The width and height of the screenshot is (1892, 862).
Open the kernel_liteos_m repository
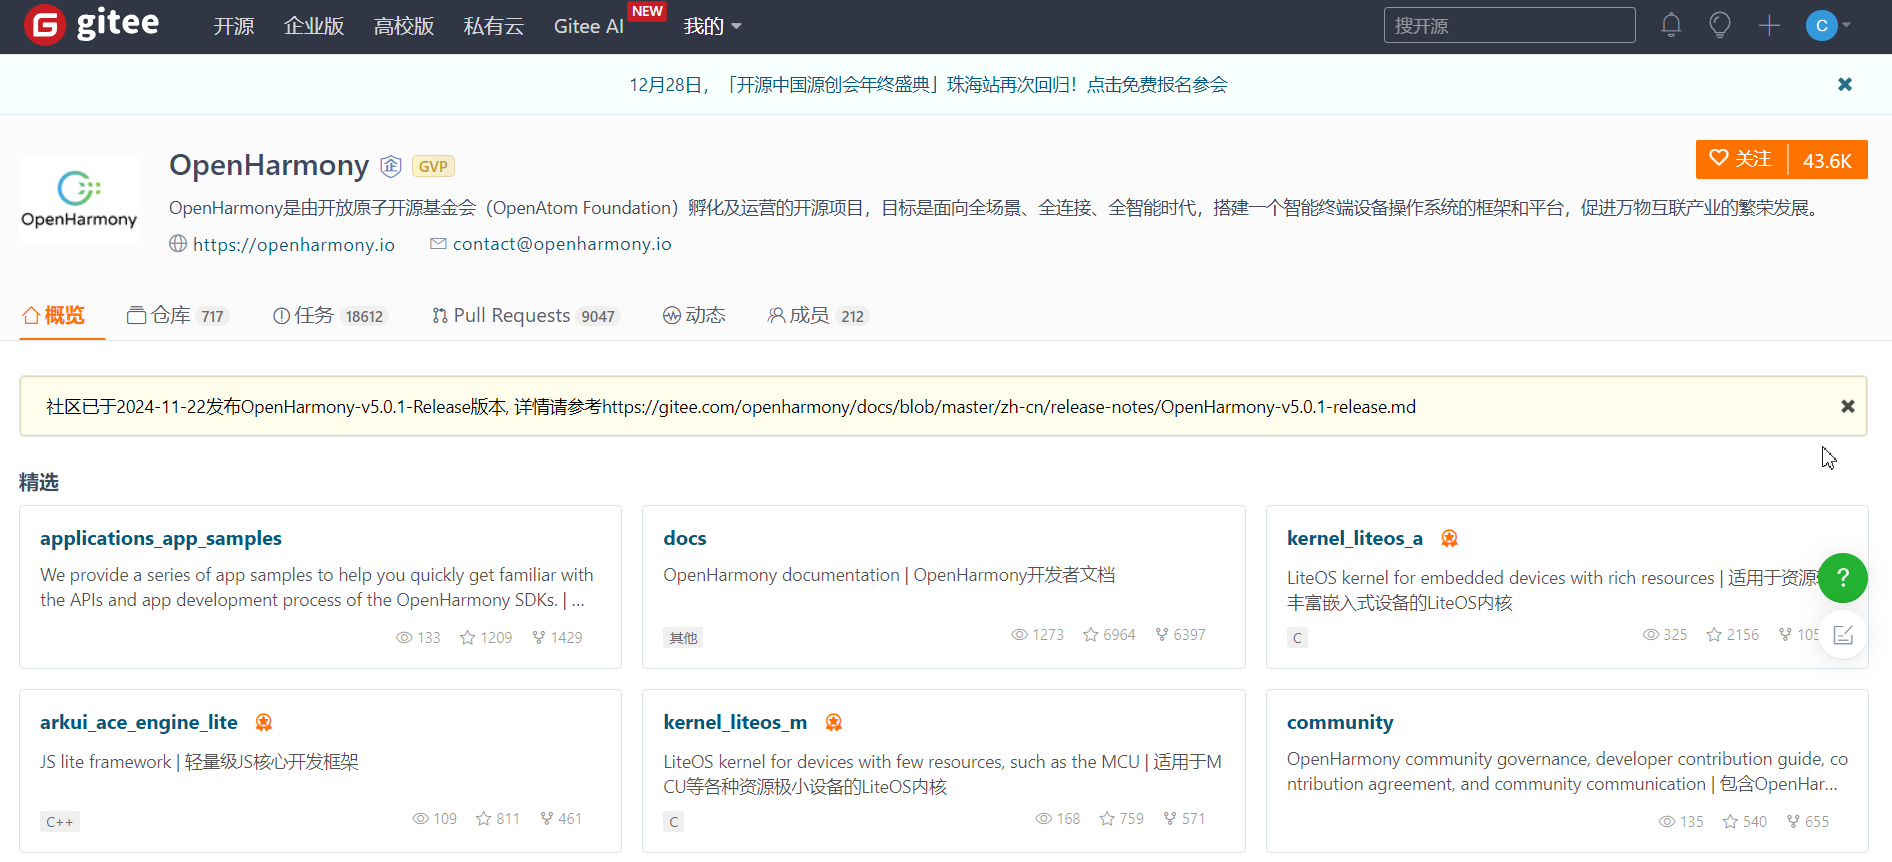[x=735, y=722]
